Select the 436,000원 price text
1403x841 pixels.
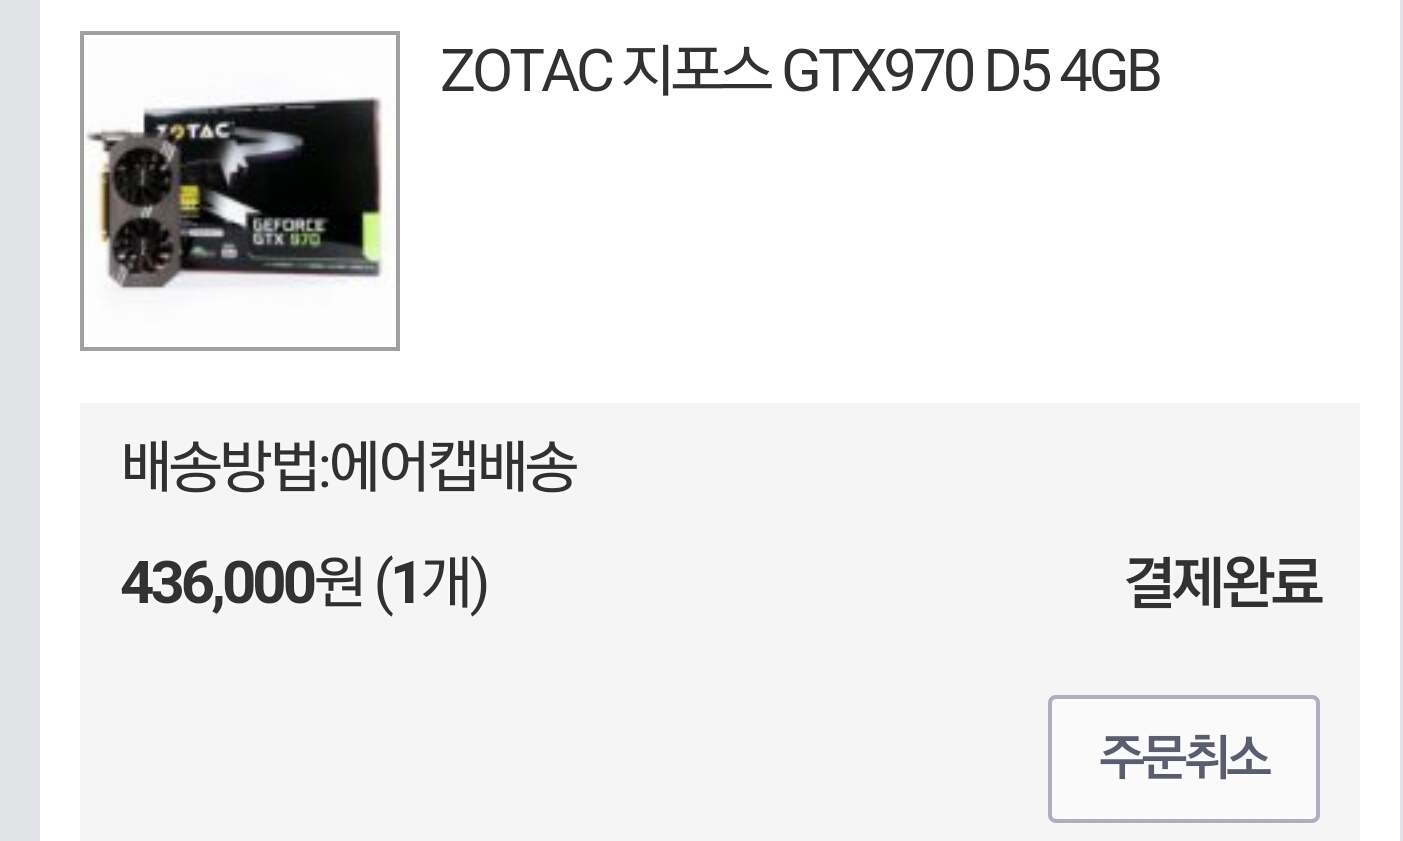point(241,584)
